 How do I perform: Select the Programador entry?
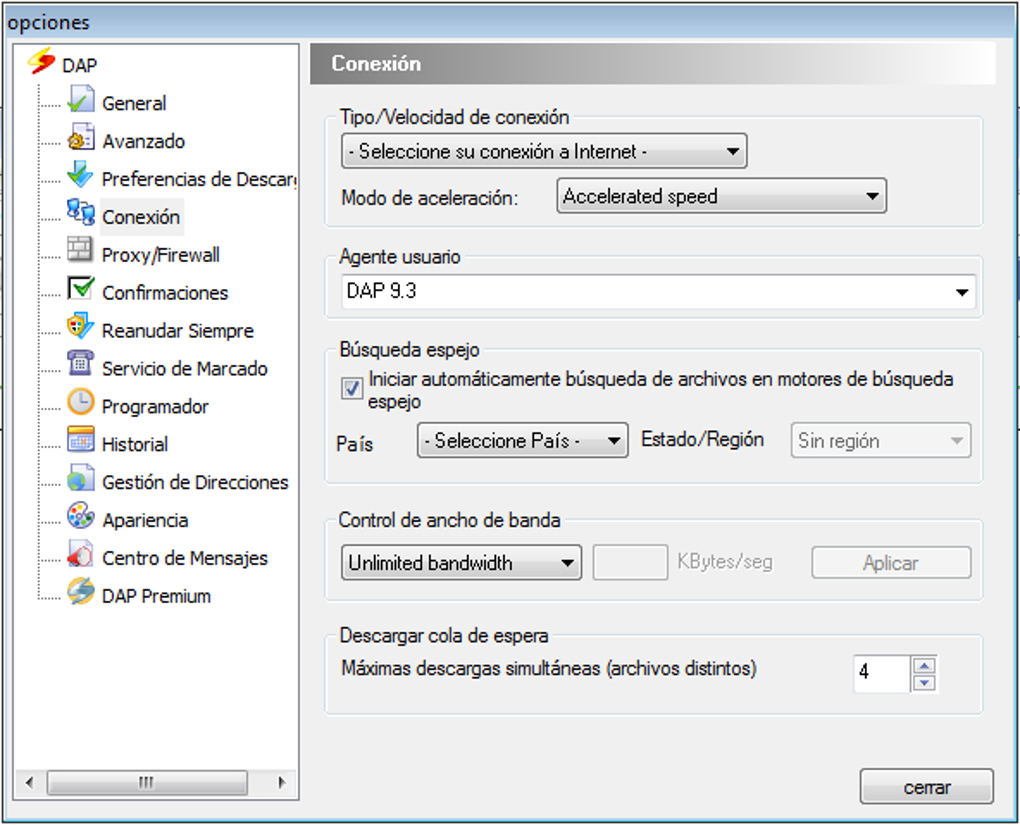coord(155,407)
